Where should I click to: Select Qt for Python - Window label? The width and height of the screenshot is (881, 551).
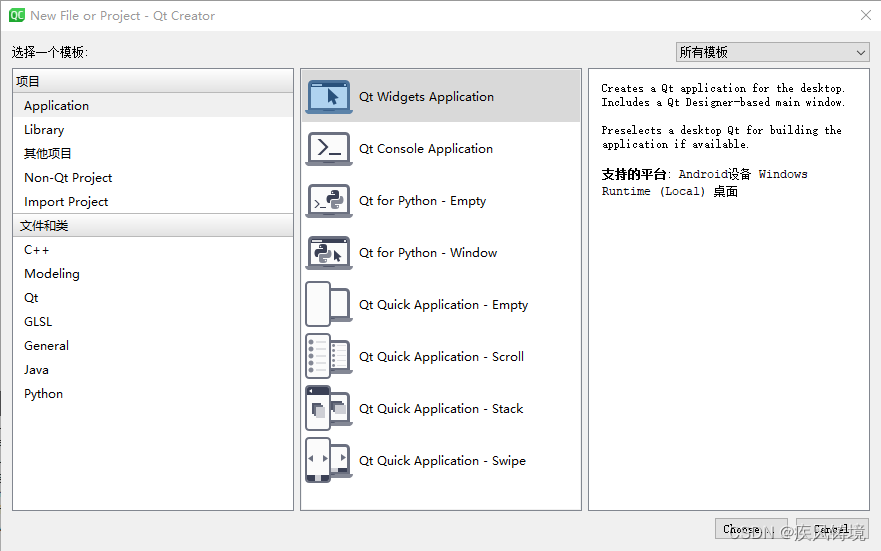(428, 253)
